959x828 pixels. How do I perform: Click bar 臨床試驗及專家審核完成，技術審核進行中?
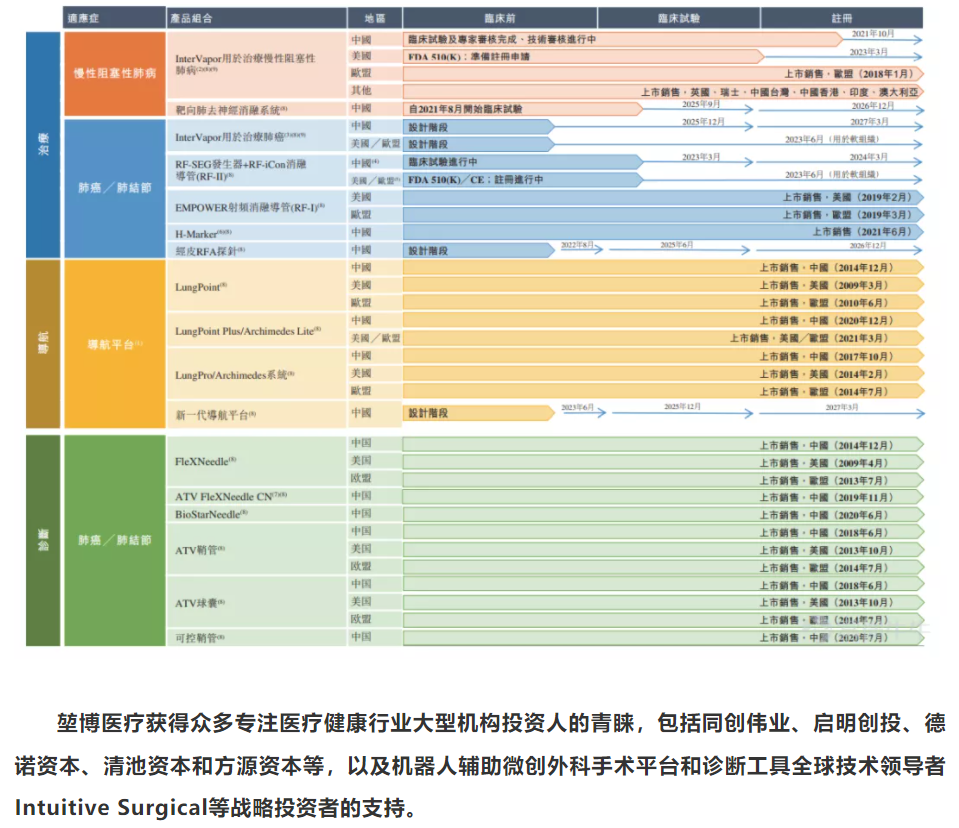(x=623, y=39)
